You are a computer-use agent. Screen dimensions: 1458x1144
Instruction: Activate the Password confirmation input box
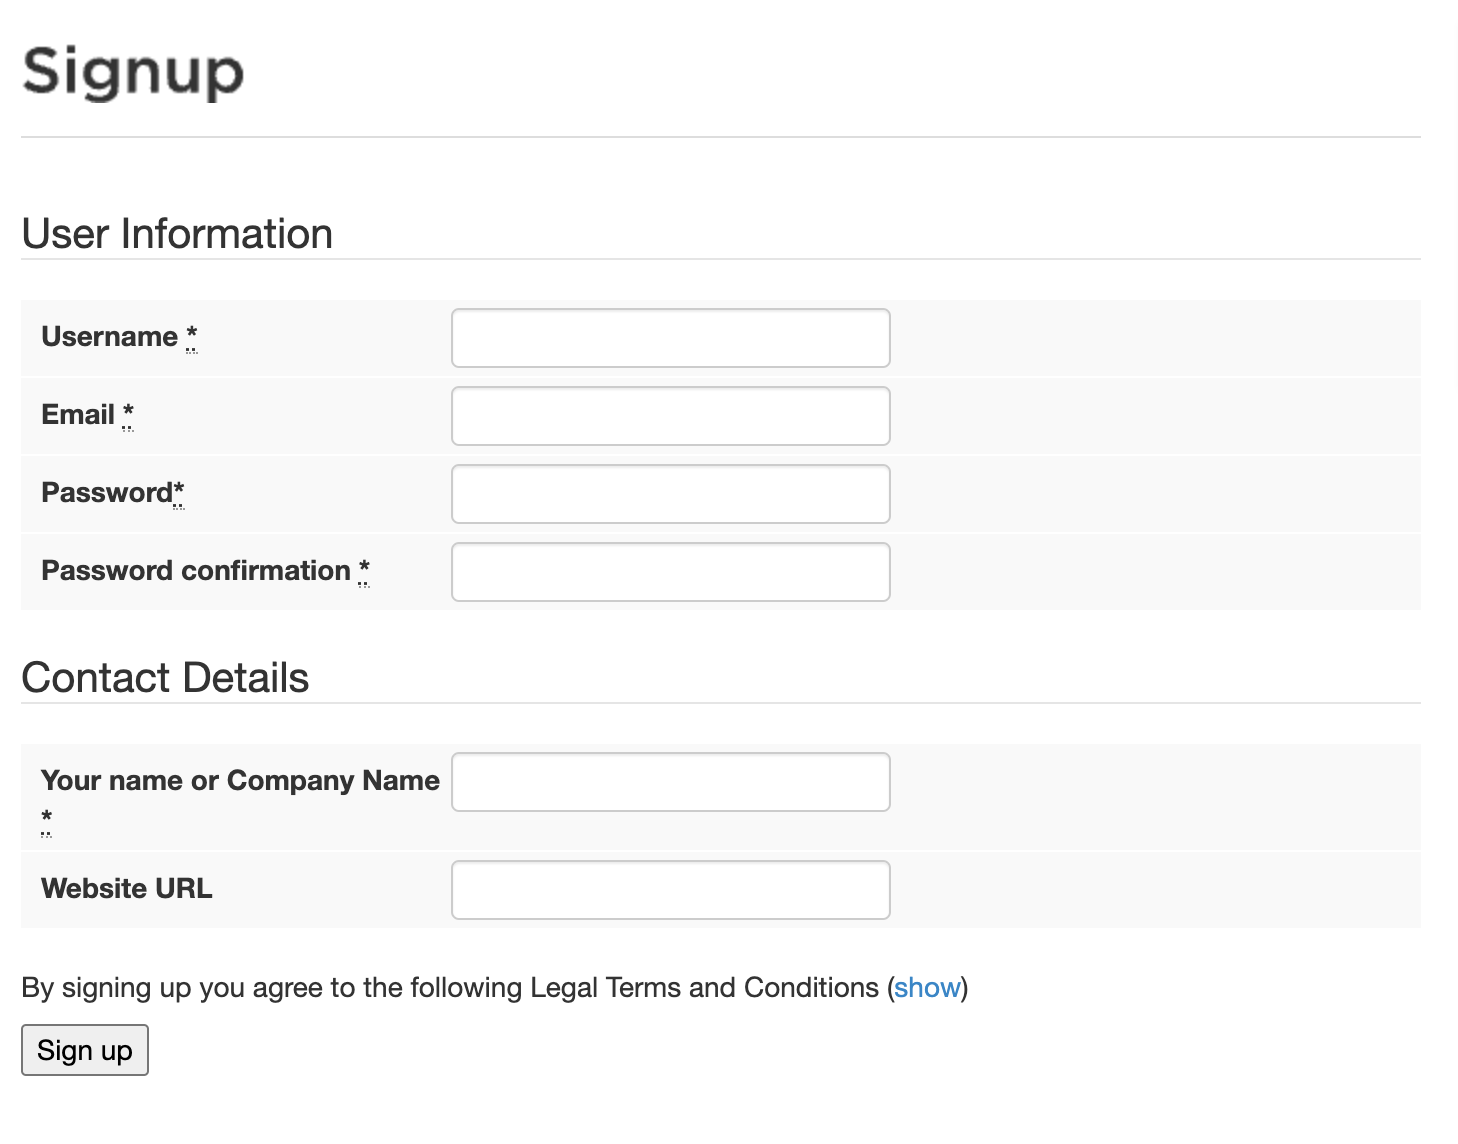pos(671,572)
